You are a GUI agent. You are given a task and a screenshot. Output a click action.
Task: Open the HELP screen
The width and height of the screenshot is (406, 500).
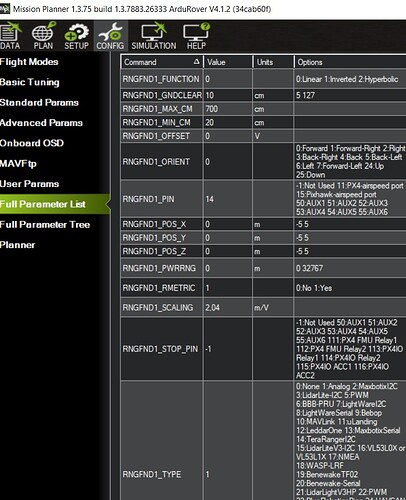(196, 36)
